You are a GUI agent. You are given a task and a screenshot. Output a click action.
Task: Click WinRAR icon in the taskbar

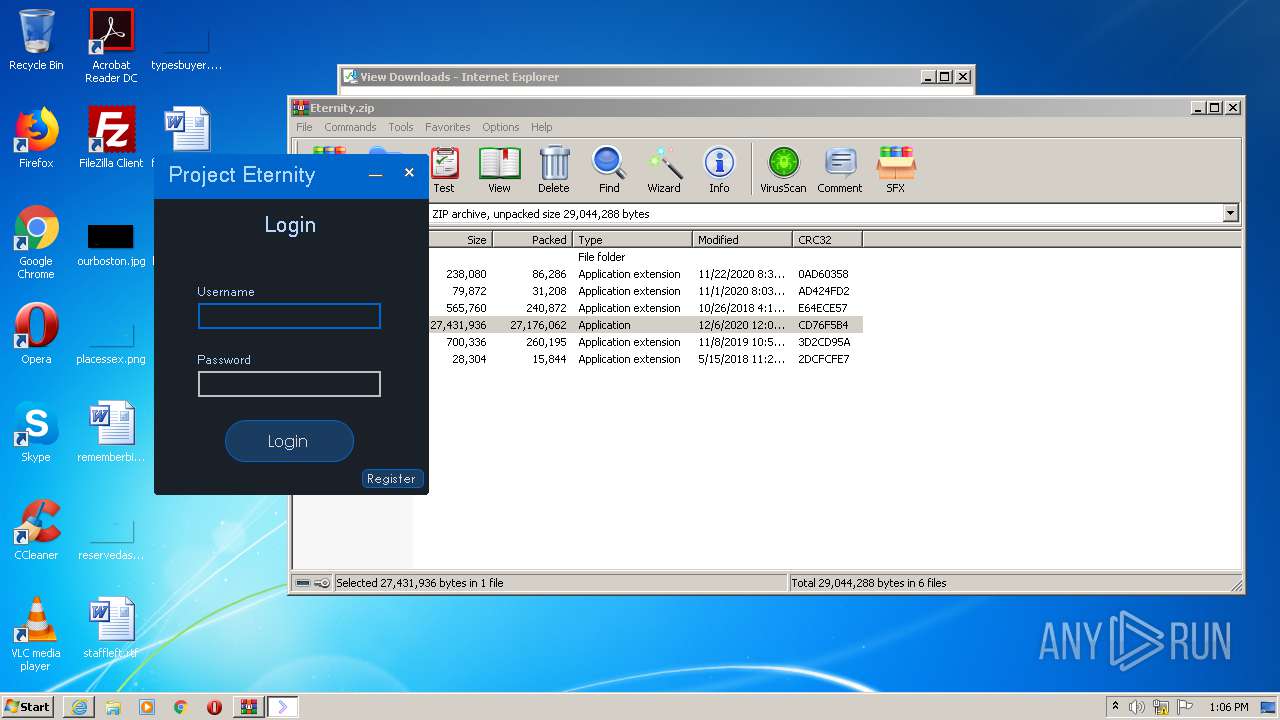point(248,707)
